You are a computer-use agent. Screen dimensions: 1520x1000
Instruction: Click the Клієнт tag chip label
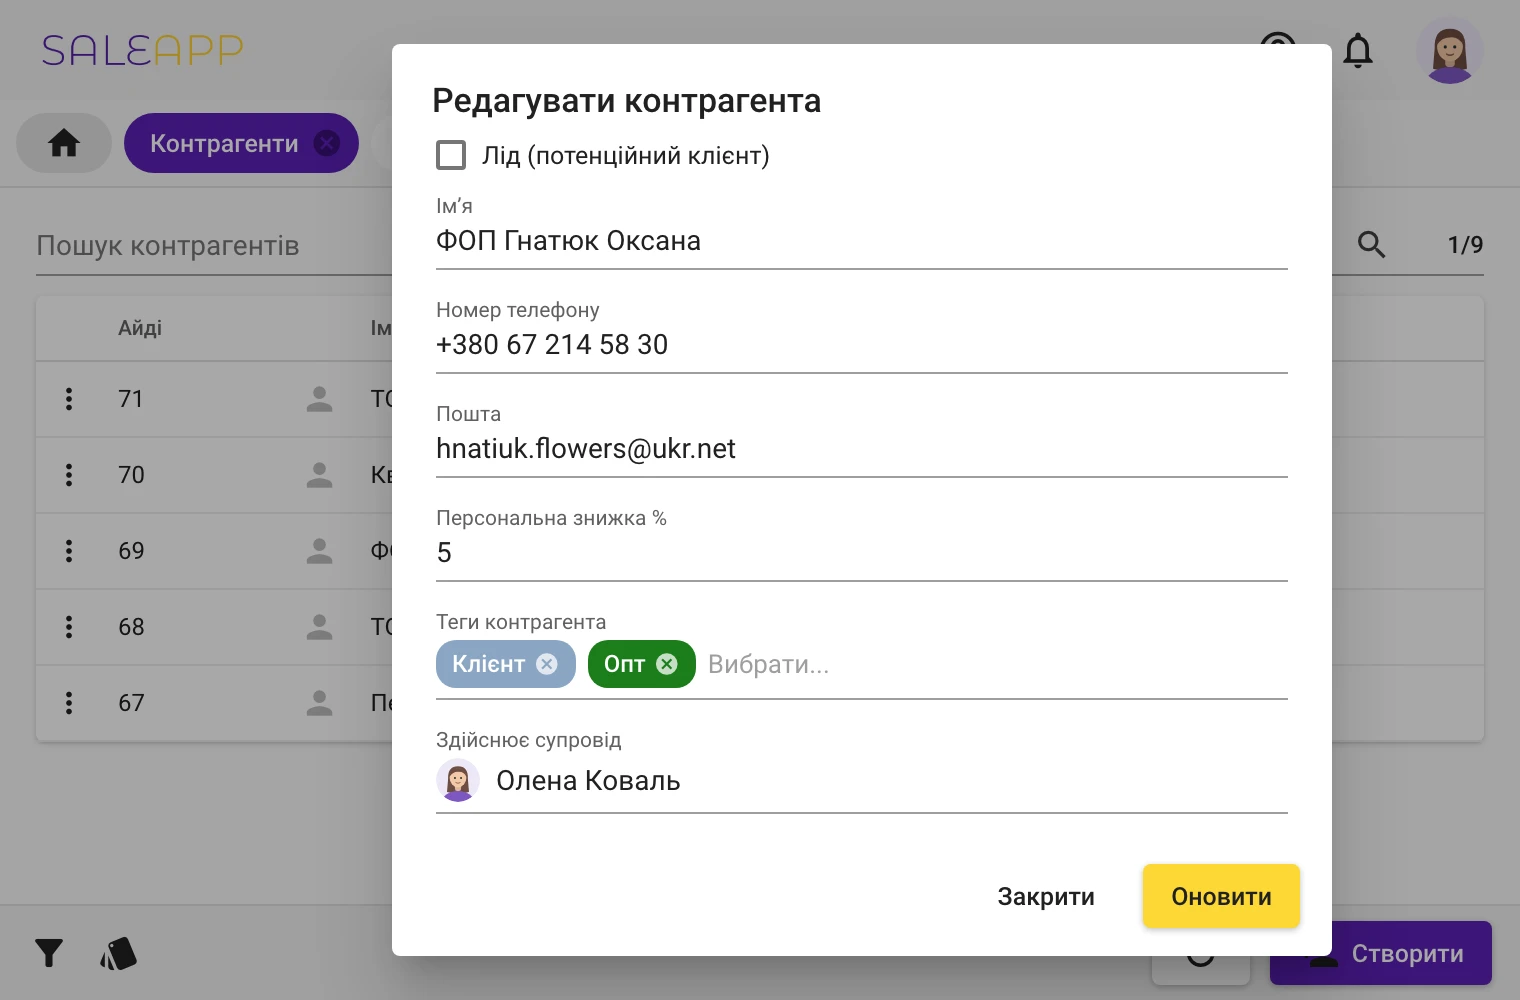[488, 664]
